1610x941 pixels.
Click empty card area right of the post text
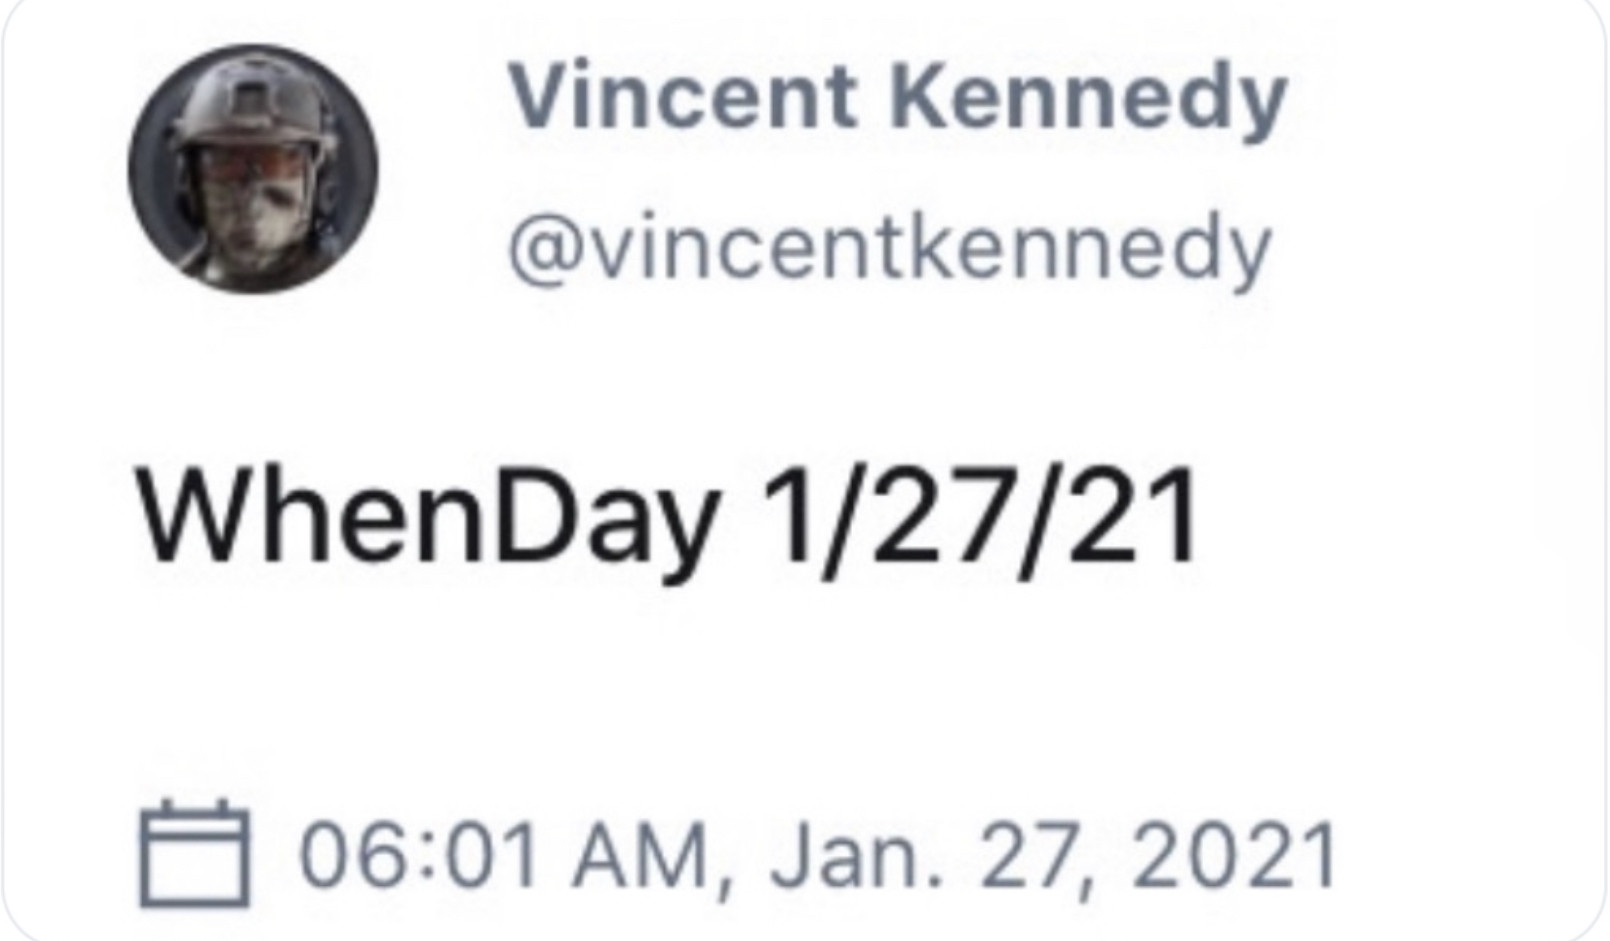(1400, 522)
